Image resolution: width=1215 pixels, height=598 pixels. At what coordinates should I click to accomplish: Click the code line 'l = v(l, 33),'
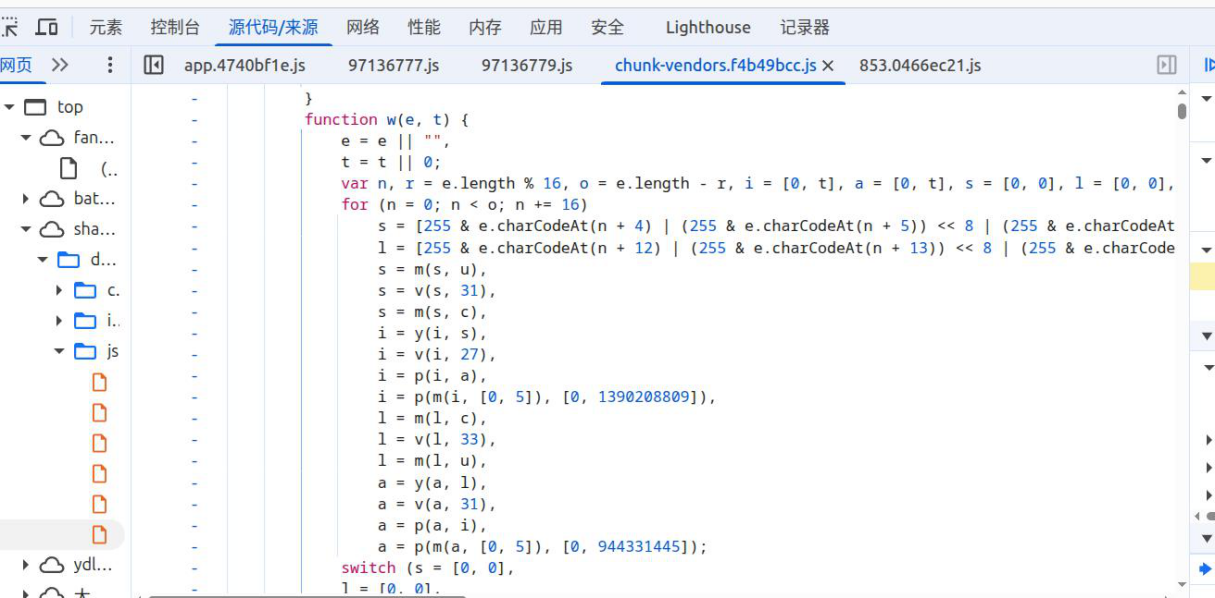437,440
